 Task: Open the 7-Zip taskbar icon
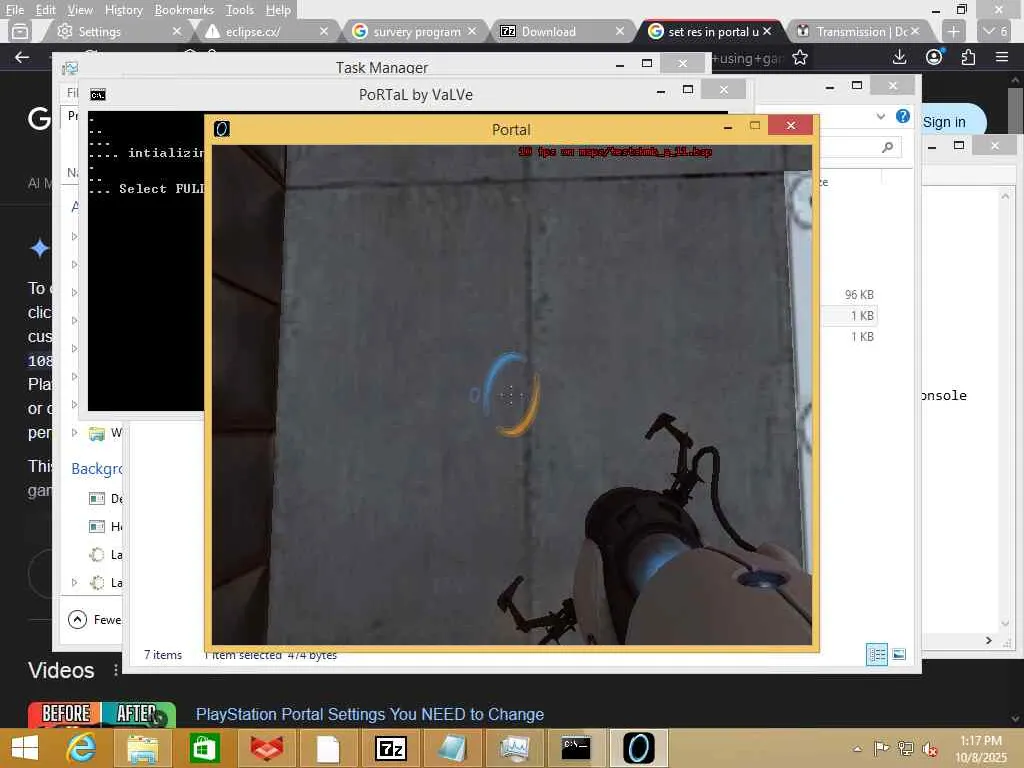[x=390, y=748]
